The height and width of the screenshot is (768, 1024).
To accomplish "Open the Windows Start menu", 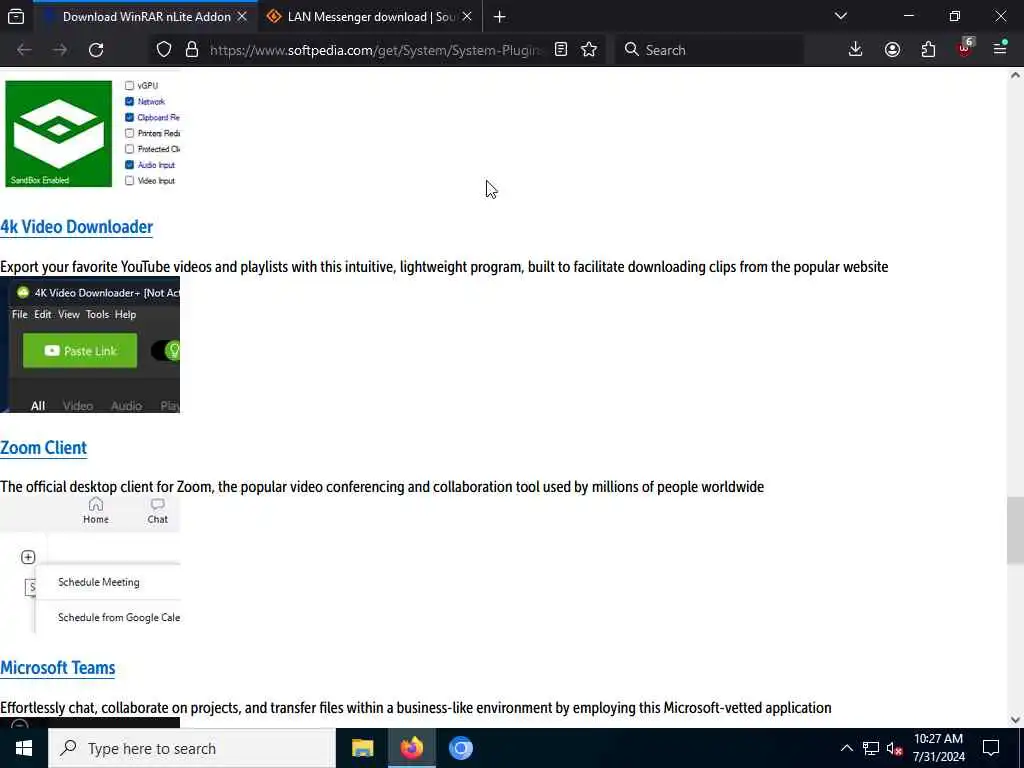I will click(24, 748).
